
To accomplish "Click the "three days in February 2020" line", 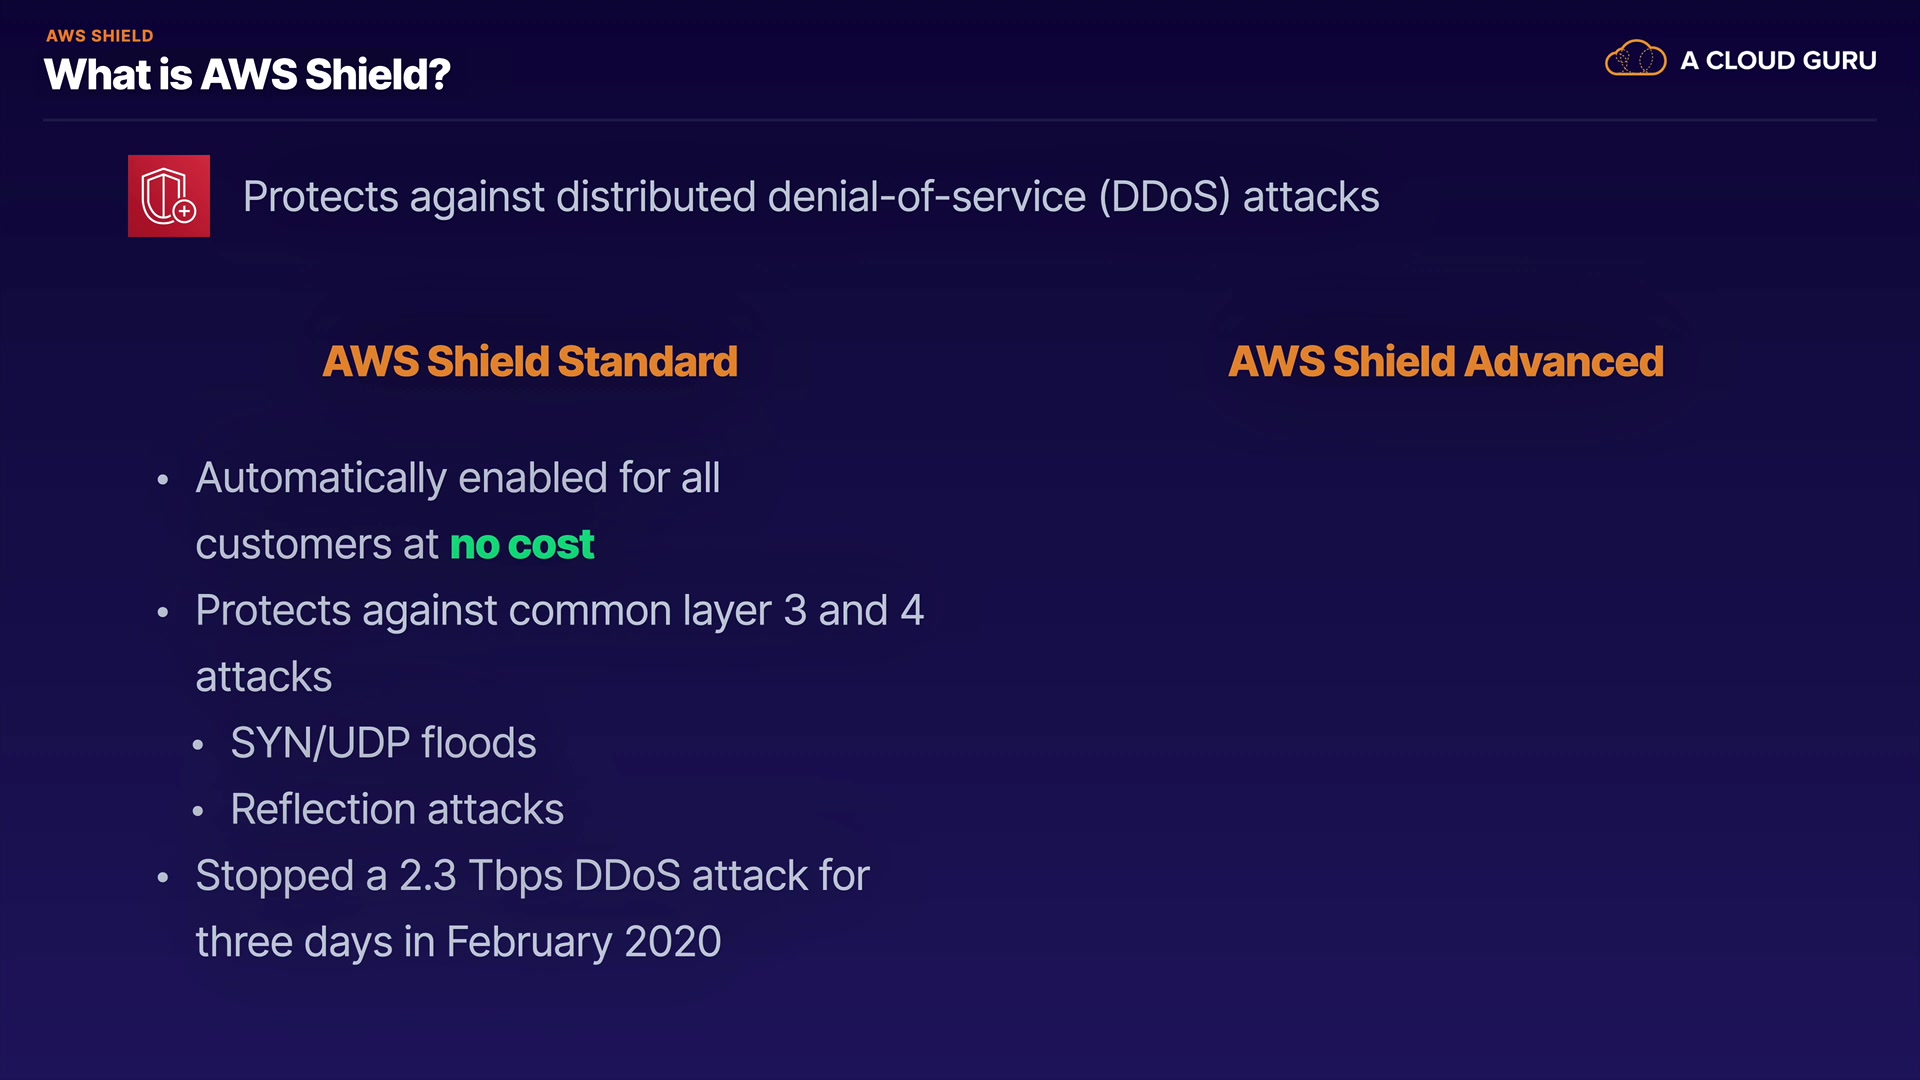I will coord(458,942).
